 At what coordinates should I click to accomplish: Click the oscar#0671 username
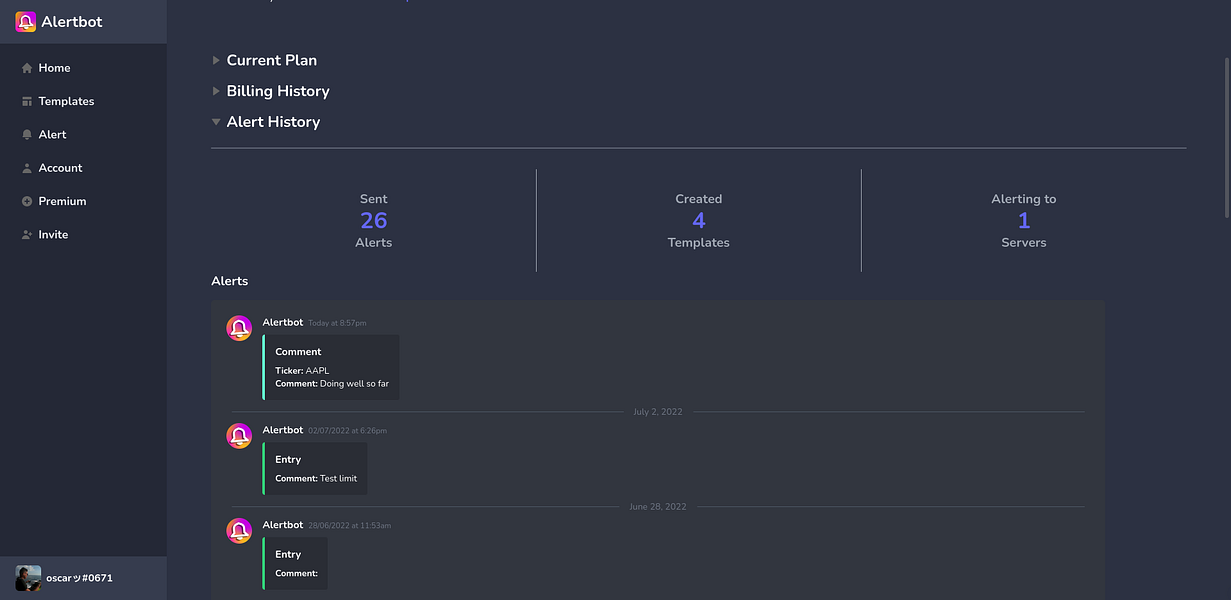(x=79, y=578)
